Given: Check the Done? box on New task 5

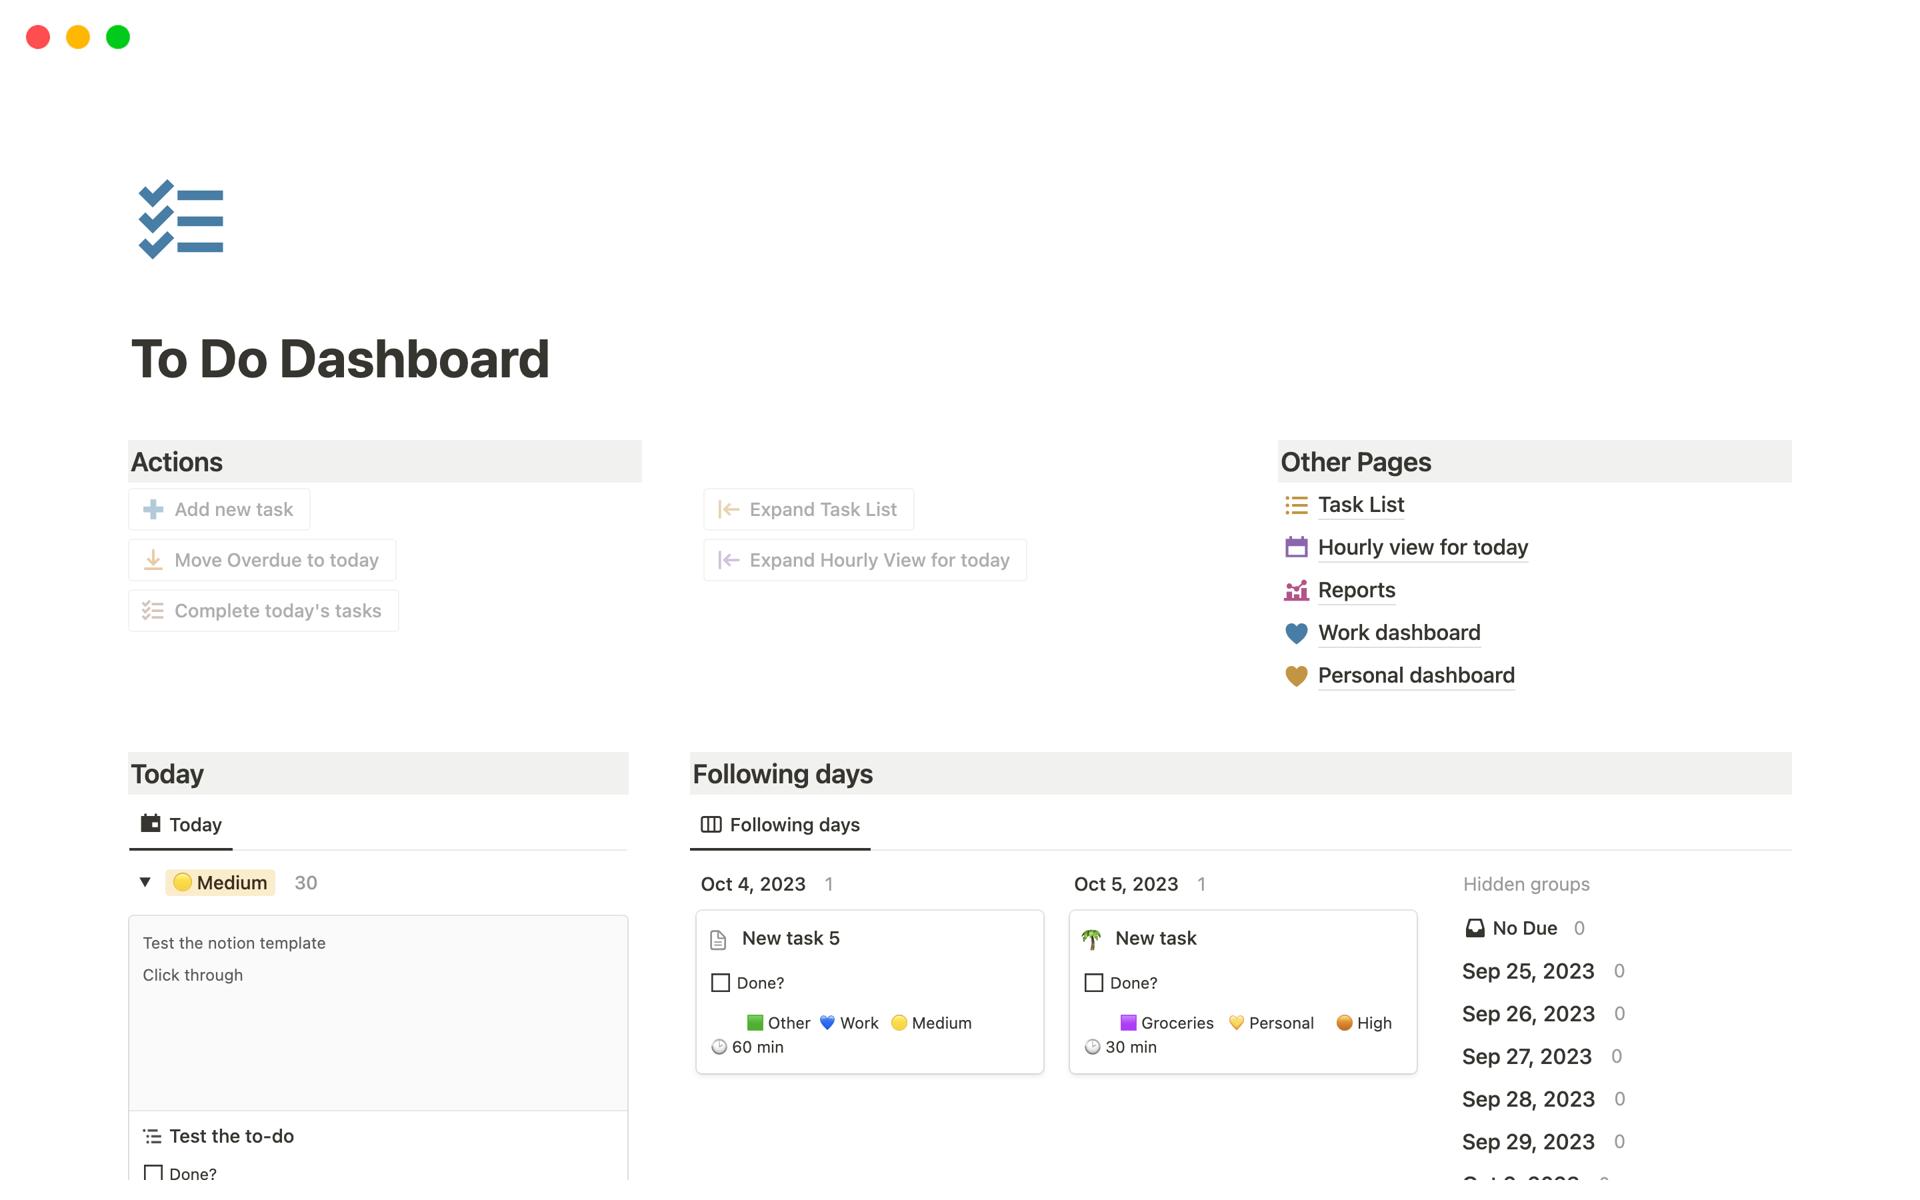Looking at the screenshot, I should pyautogui.click(x=721, y=983).
